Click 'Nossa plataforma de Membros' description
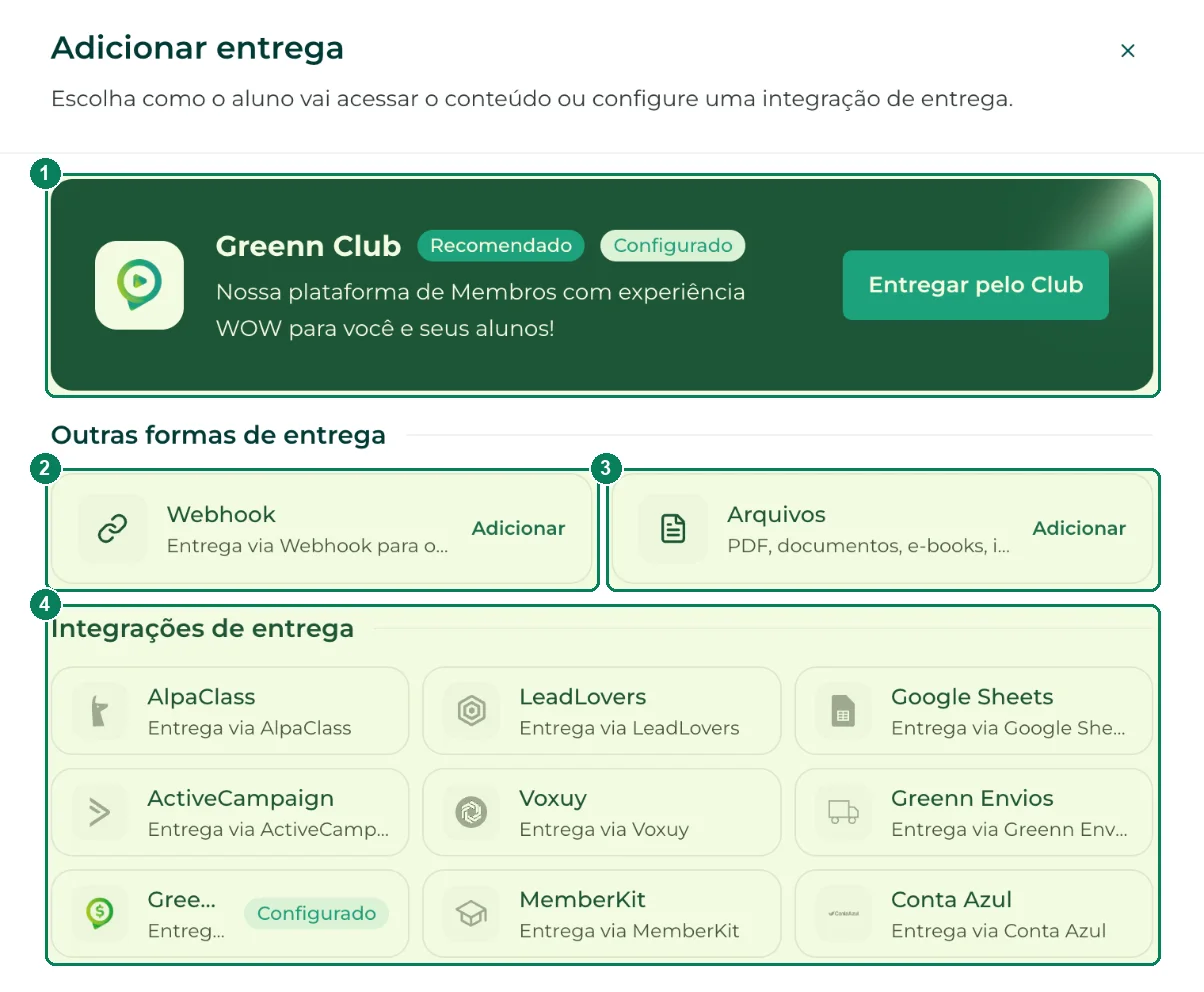This screenshot has height=992, width=1204. 480,310
